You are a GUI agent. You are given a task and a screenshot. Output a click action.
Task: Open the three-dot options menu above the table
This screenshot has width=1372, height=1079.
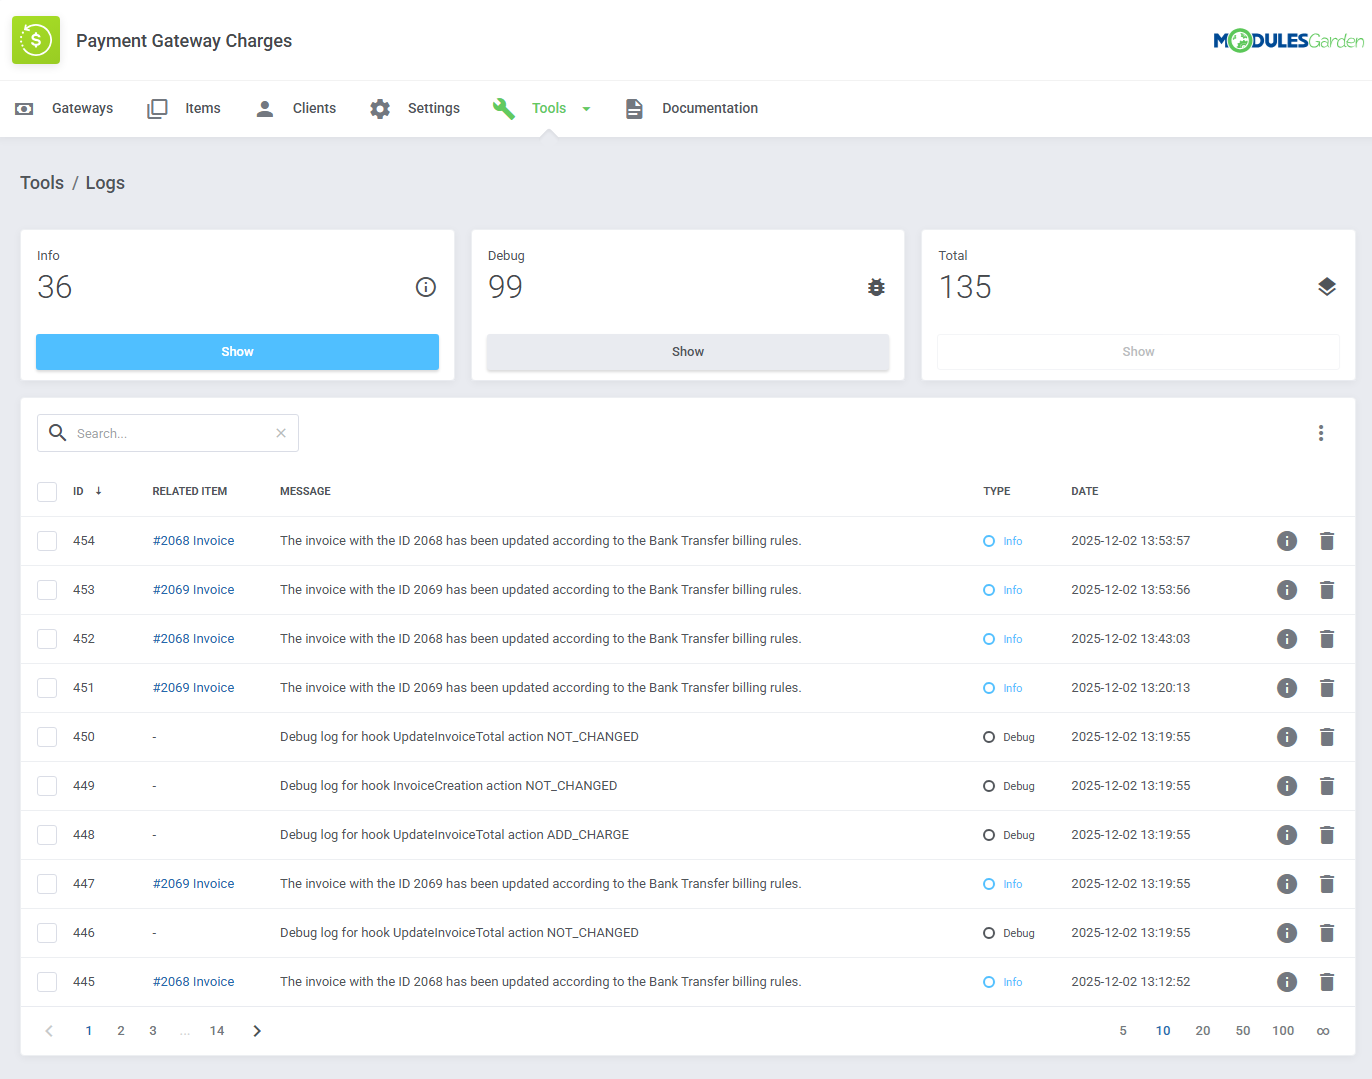click(x=1321, y=433)
